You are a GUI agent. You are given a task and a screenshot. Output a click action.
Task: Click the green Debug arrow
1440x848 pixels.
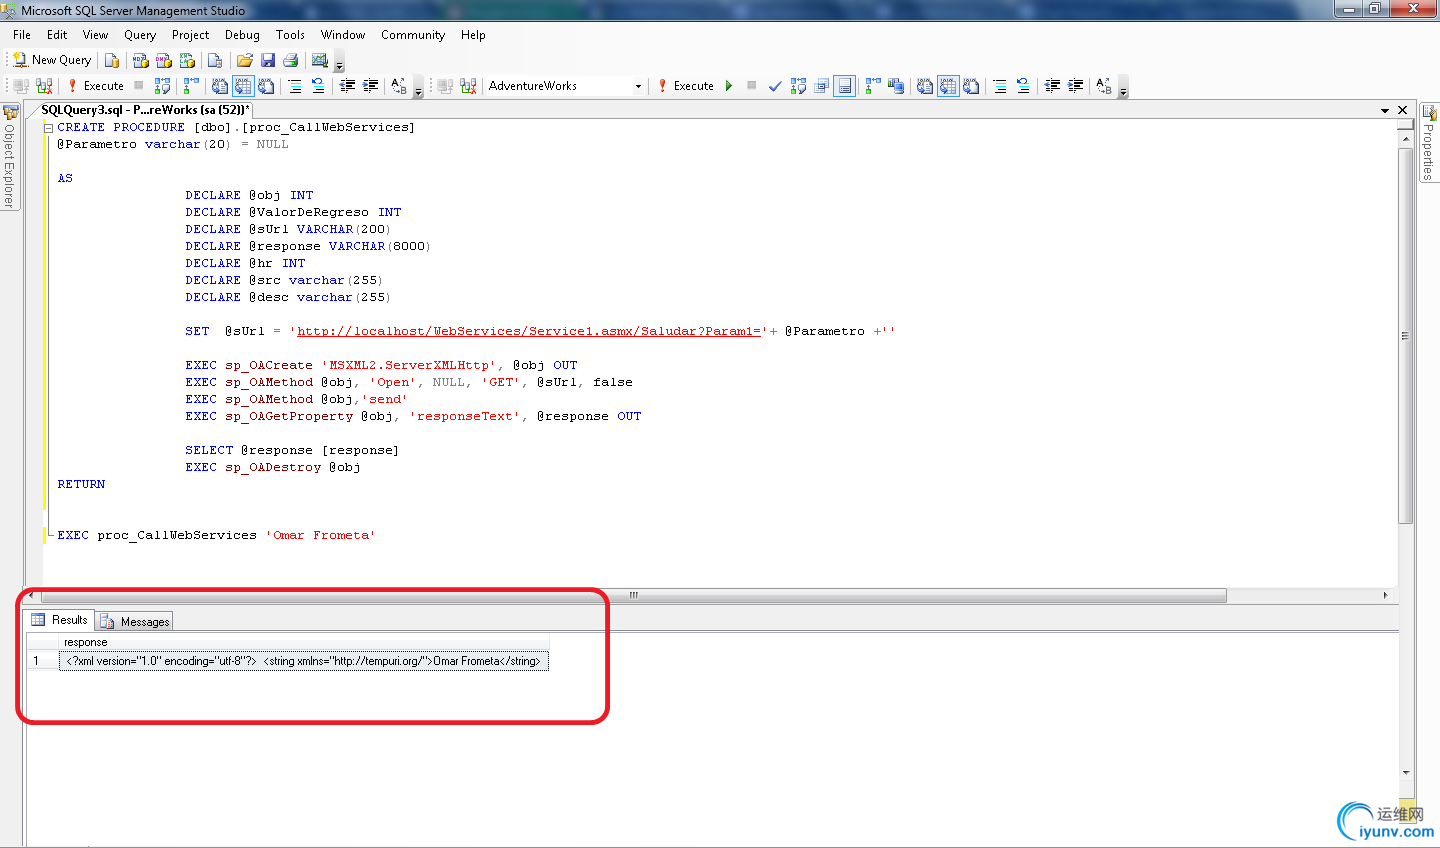pyautogui.click(x=729, y=86)
